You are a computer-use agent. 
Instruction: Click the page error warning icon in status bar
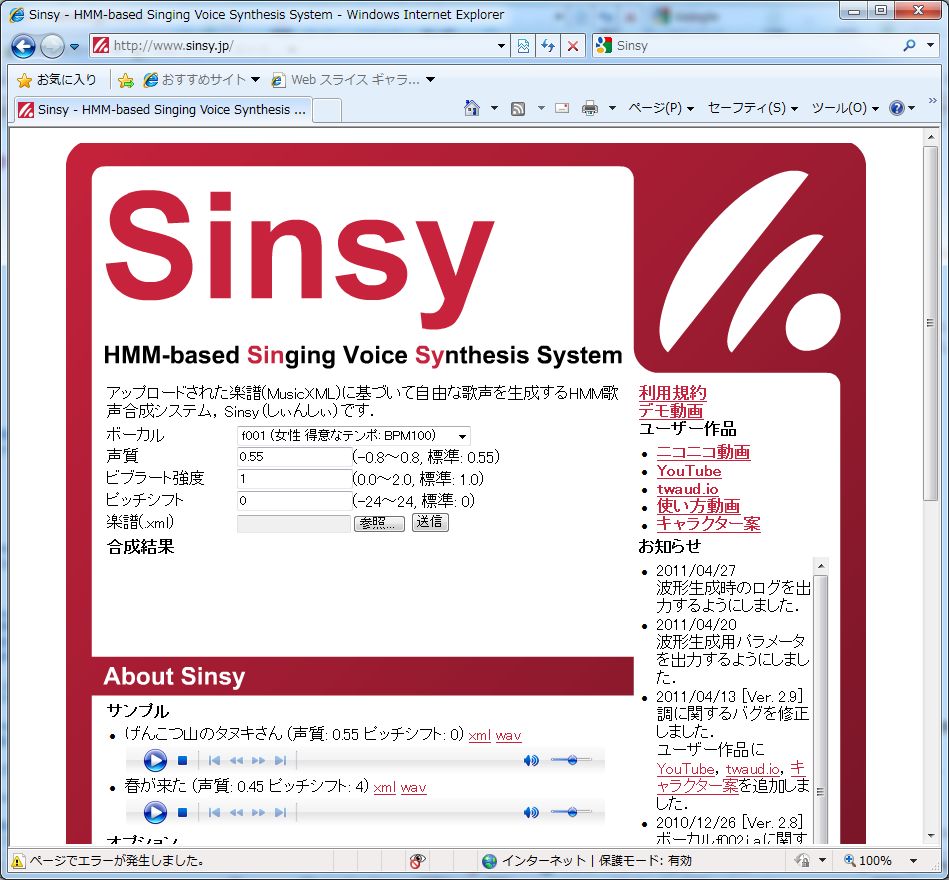coord(18,861)
